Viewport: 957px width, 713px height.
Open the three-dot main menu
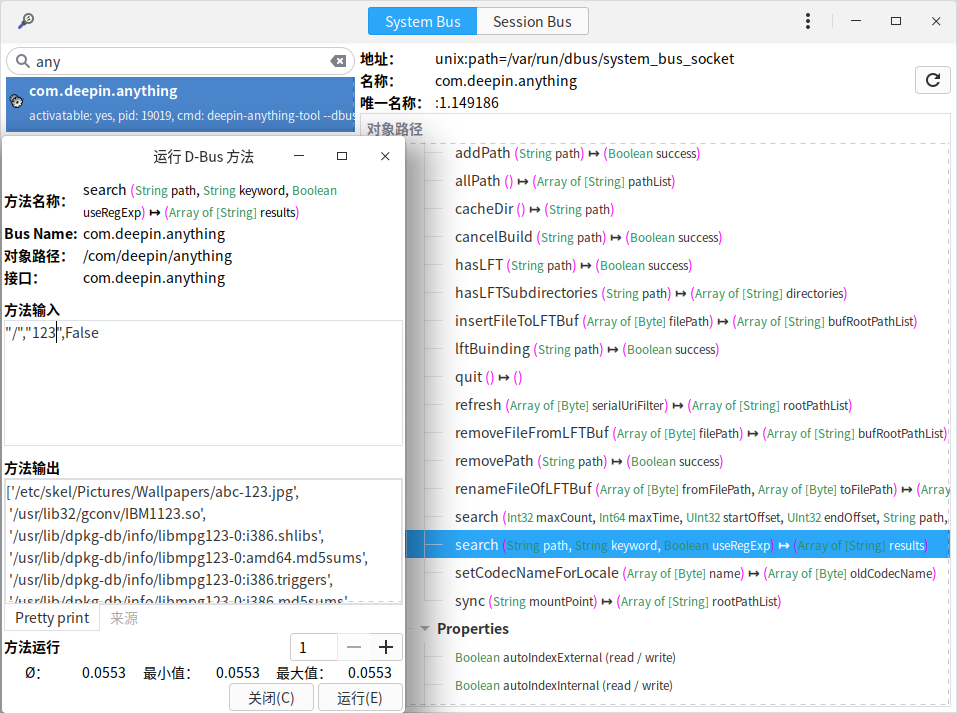click(807, 21)
